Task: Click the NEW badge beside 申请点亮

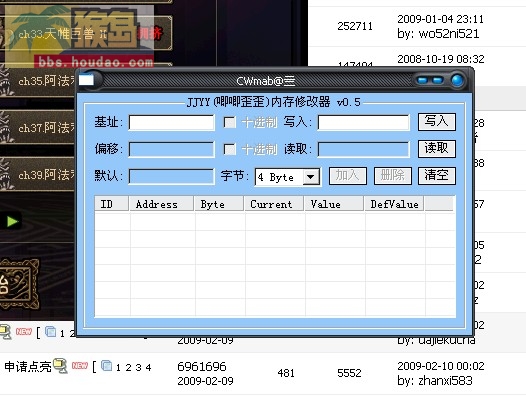Action: [x=80, y=366]
